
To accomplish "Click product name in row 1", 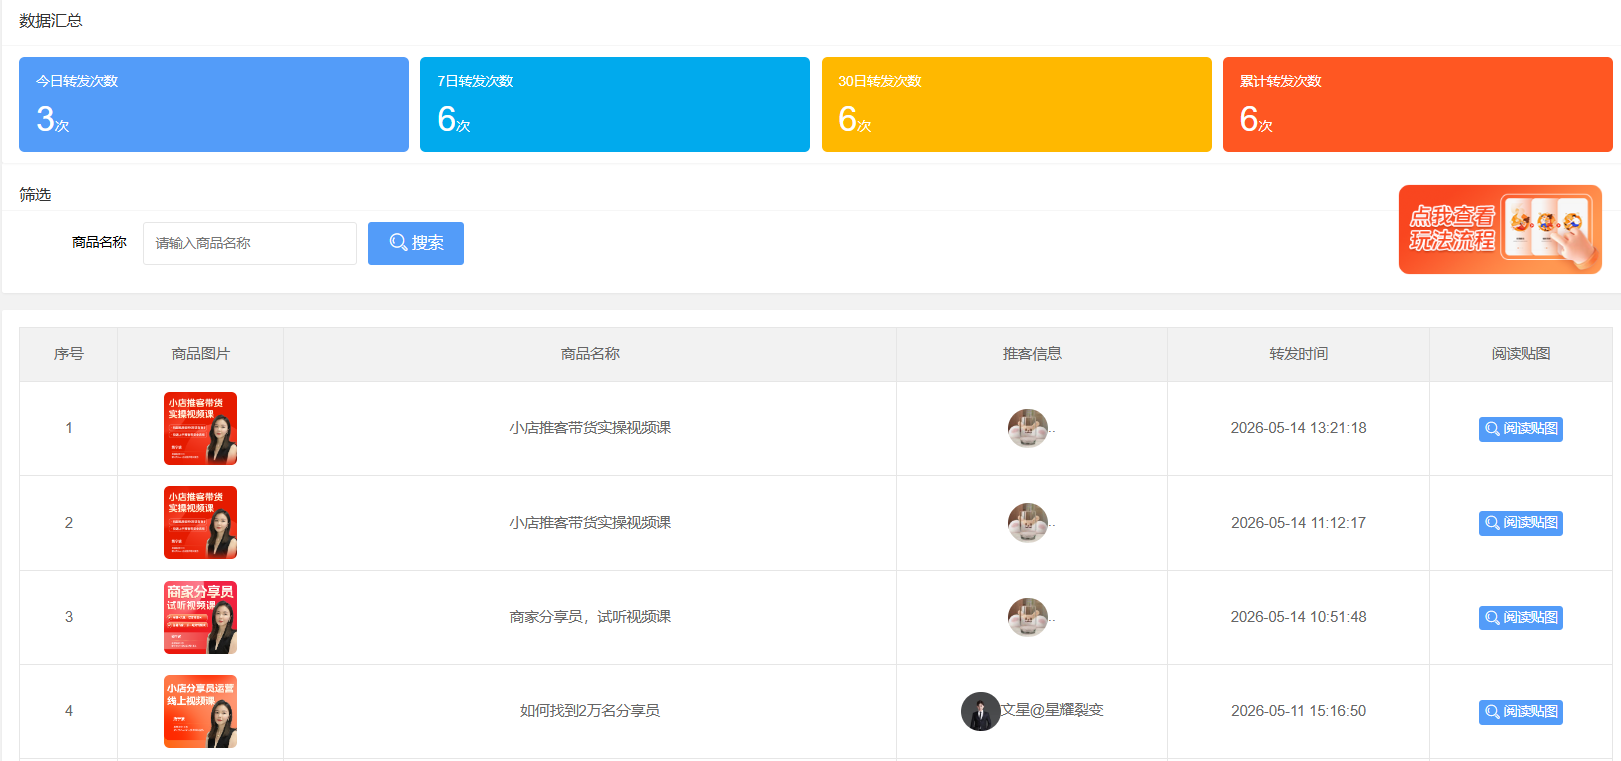I will (590, 428).
